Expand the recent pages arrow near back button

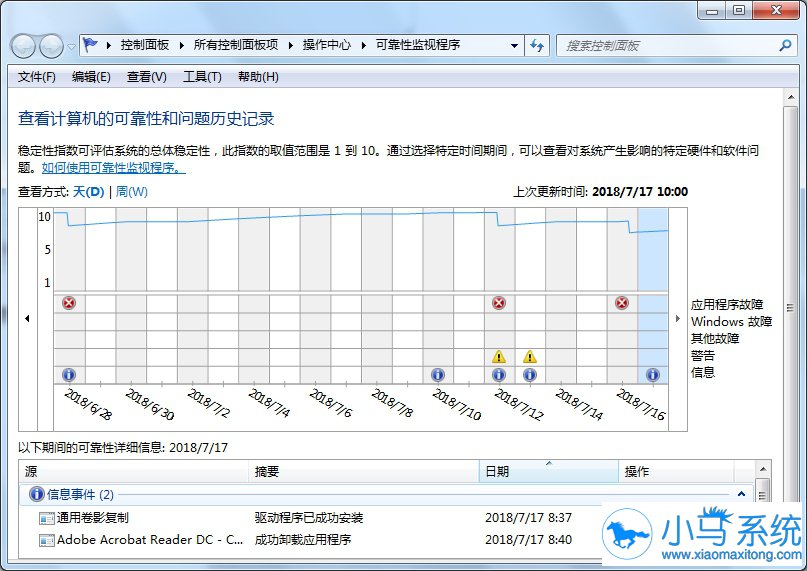(72, 46)
